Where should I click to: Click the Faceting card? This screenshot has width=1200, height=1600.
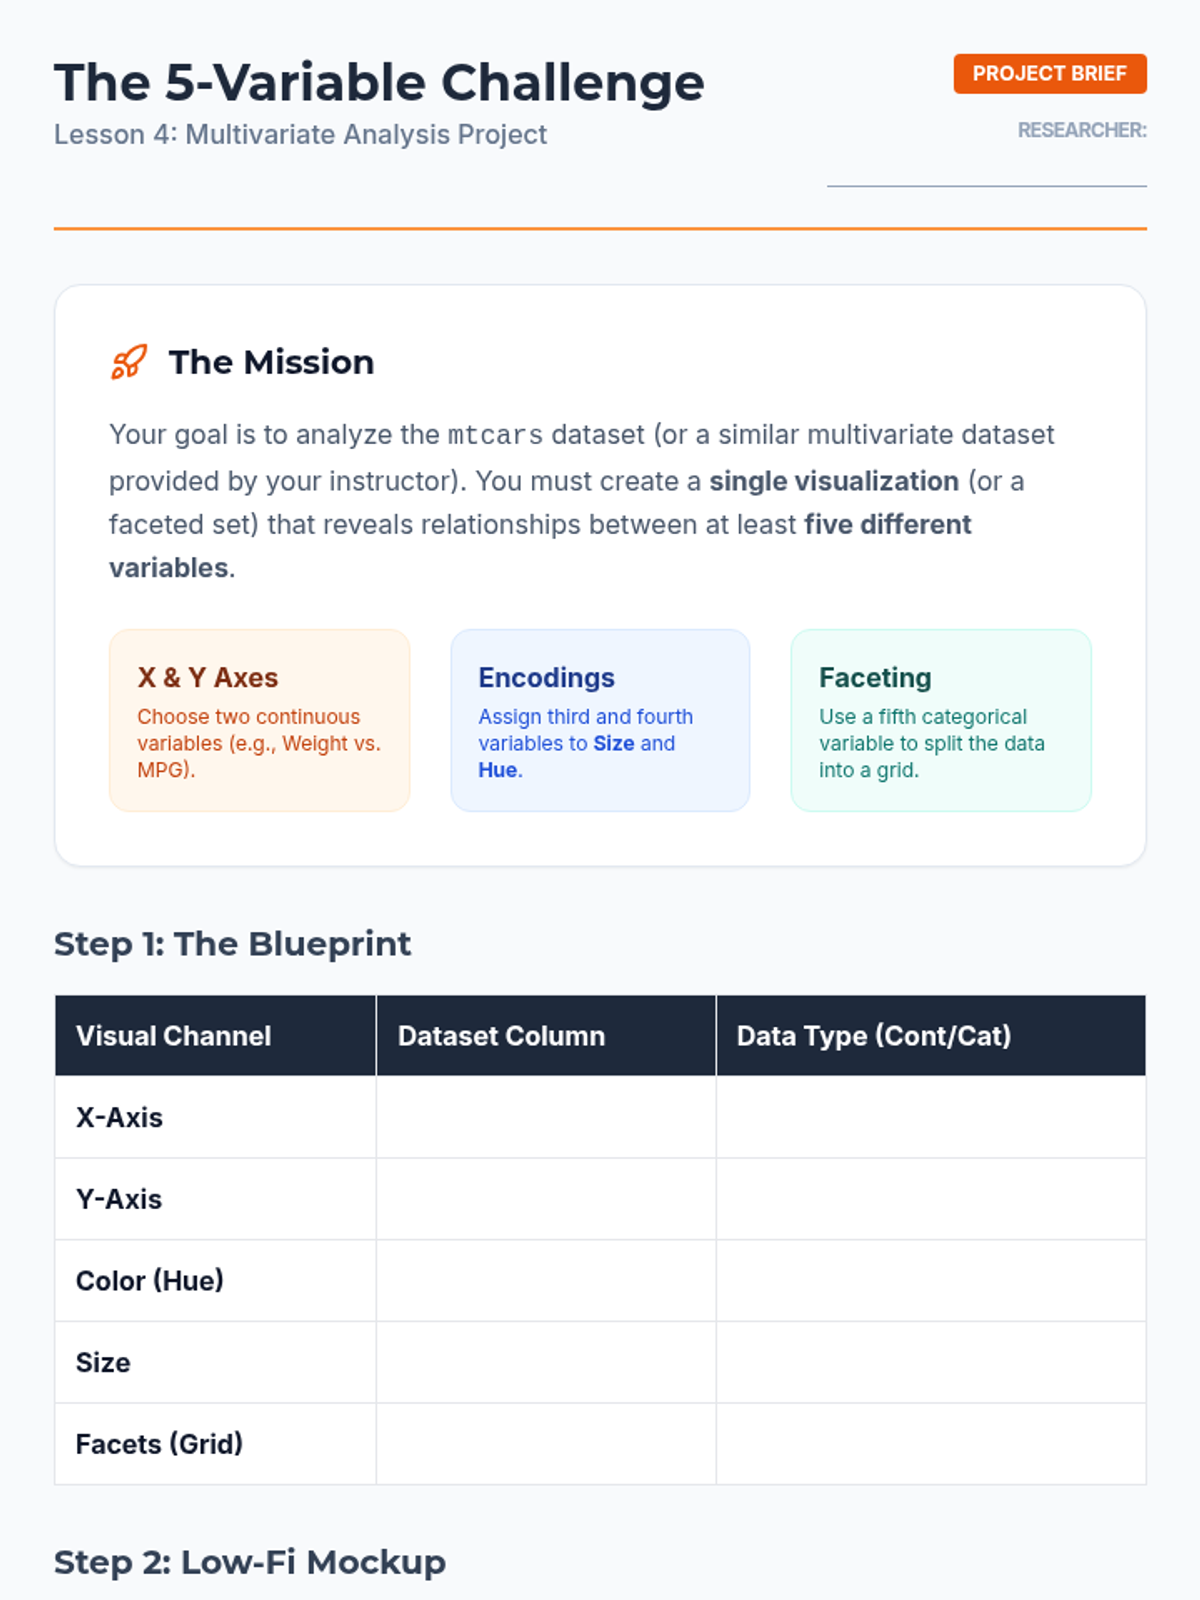click(x=940, y=720)
